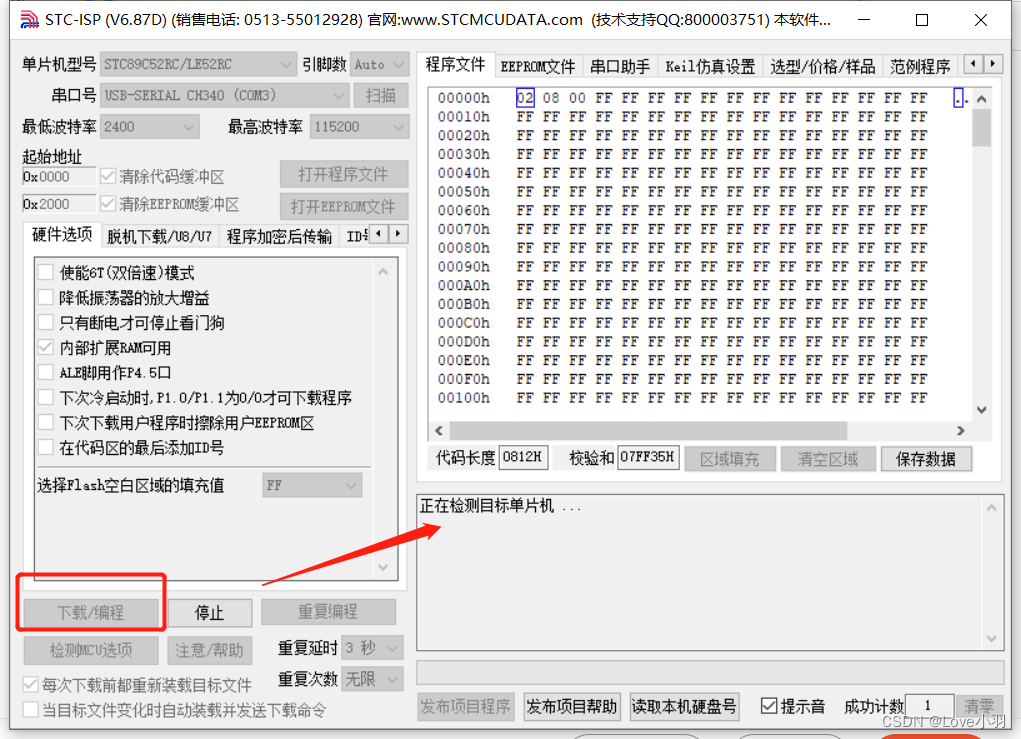Click 重复编程 button

328,612
